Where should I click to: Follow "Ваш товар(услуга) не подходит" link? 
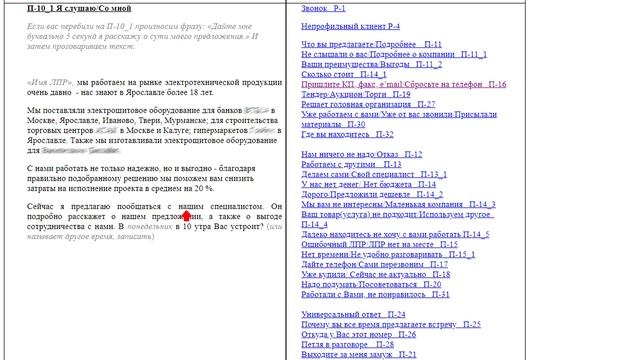398,219
